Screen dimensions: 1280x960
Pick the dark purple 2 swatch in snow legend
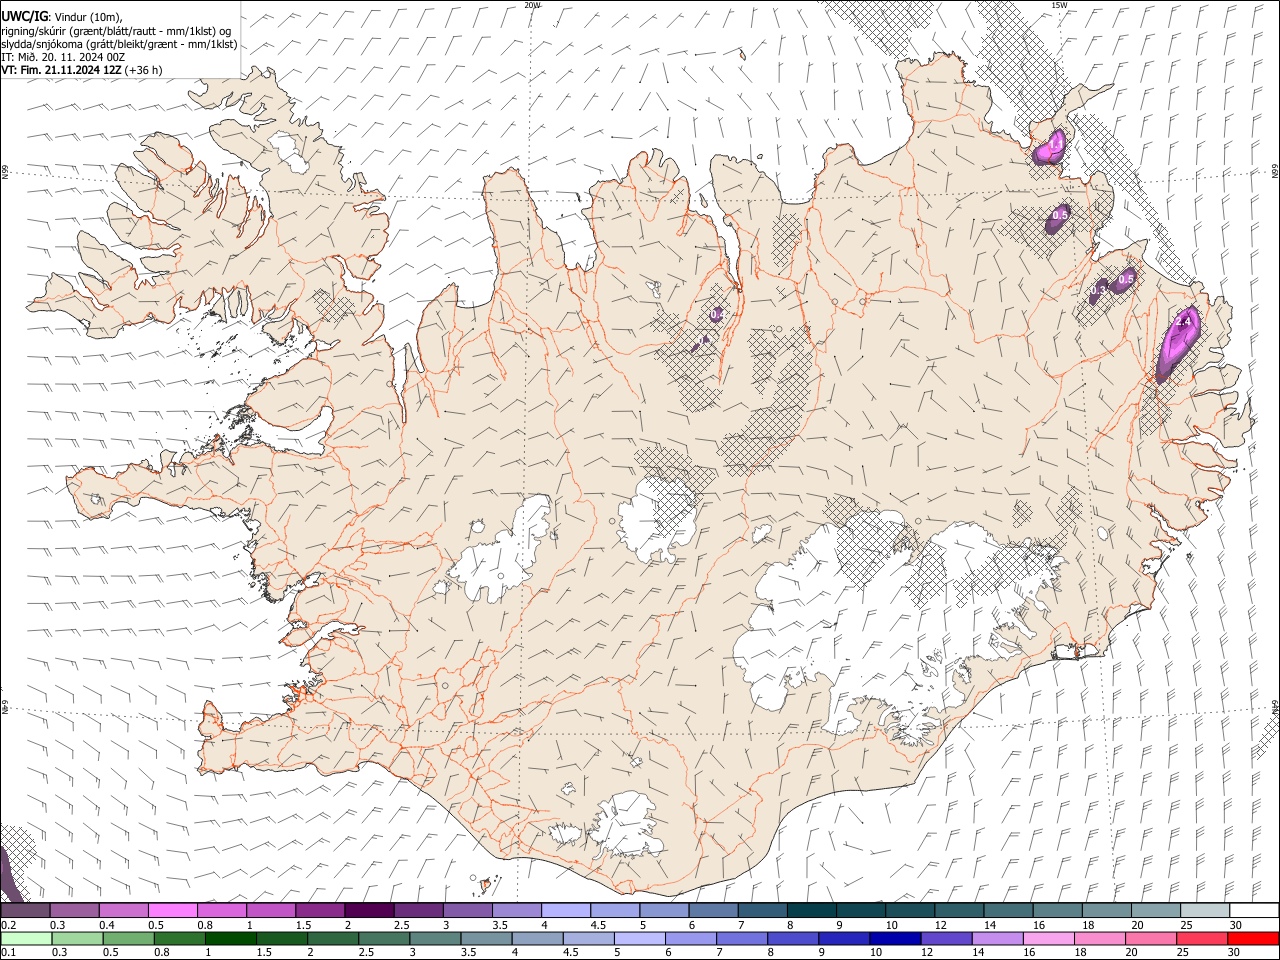(369, 911)
